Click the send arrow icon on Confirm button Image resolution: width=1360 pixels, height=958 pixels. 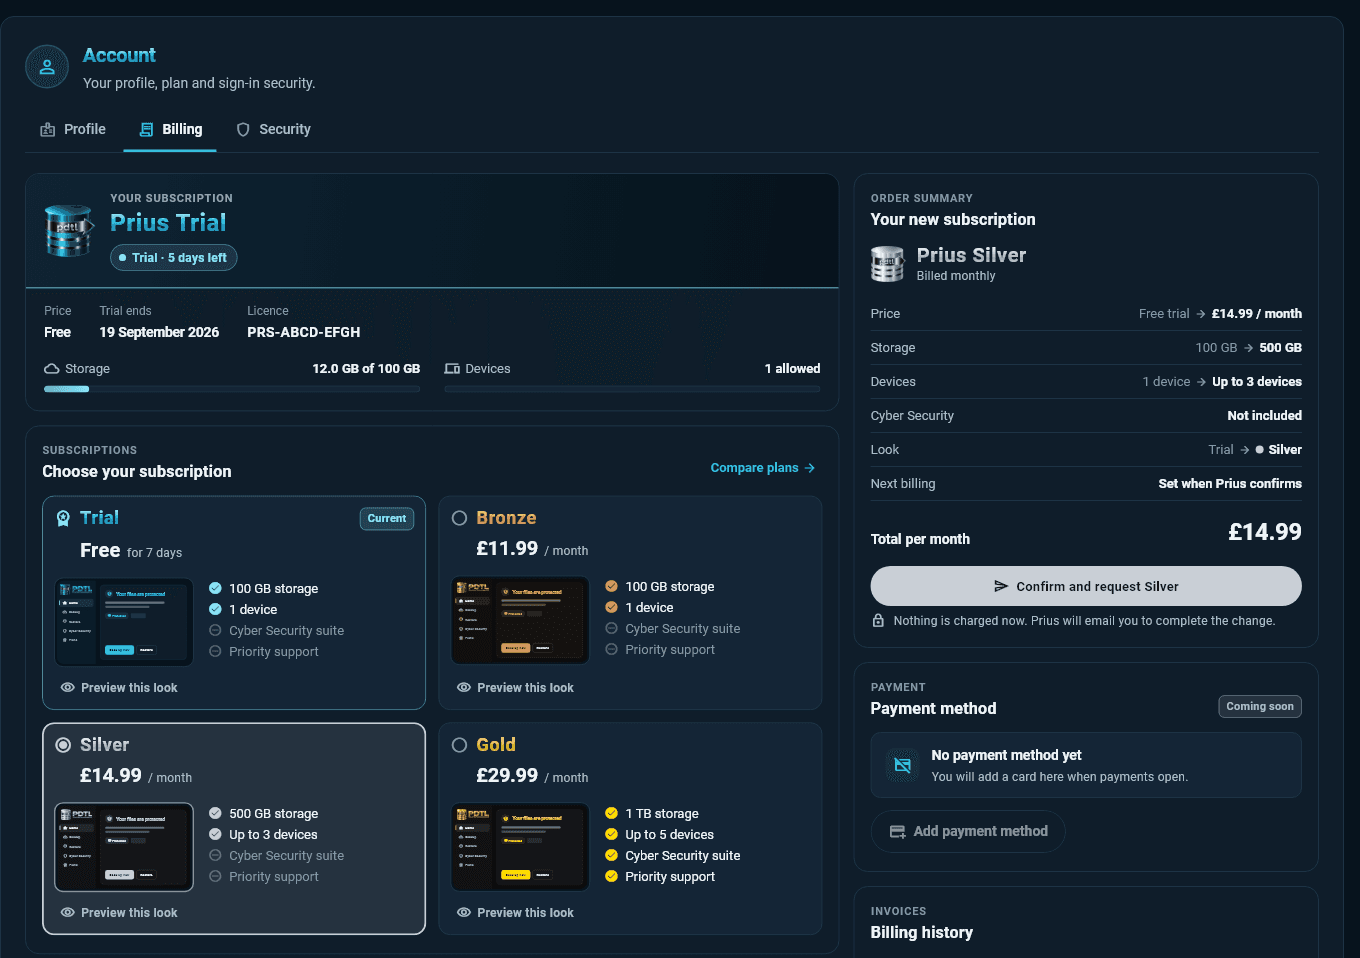point(1001,586)
